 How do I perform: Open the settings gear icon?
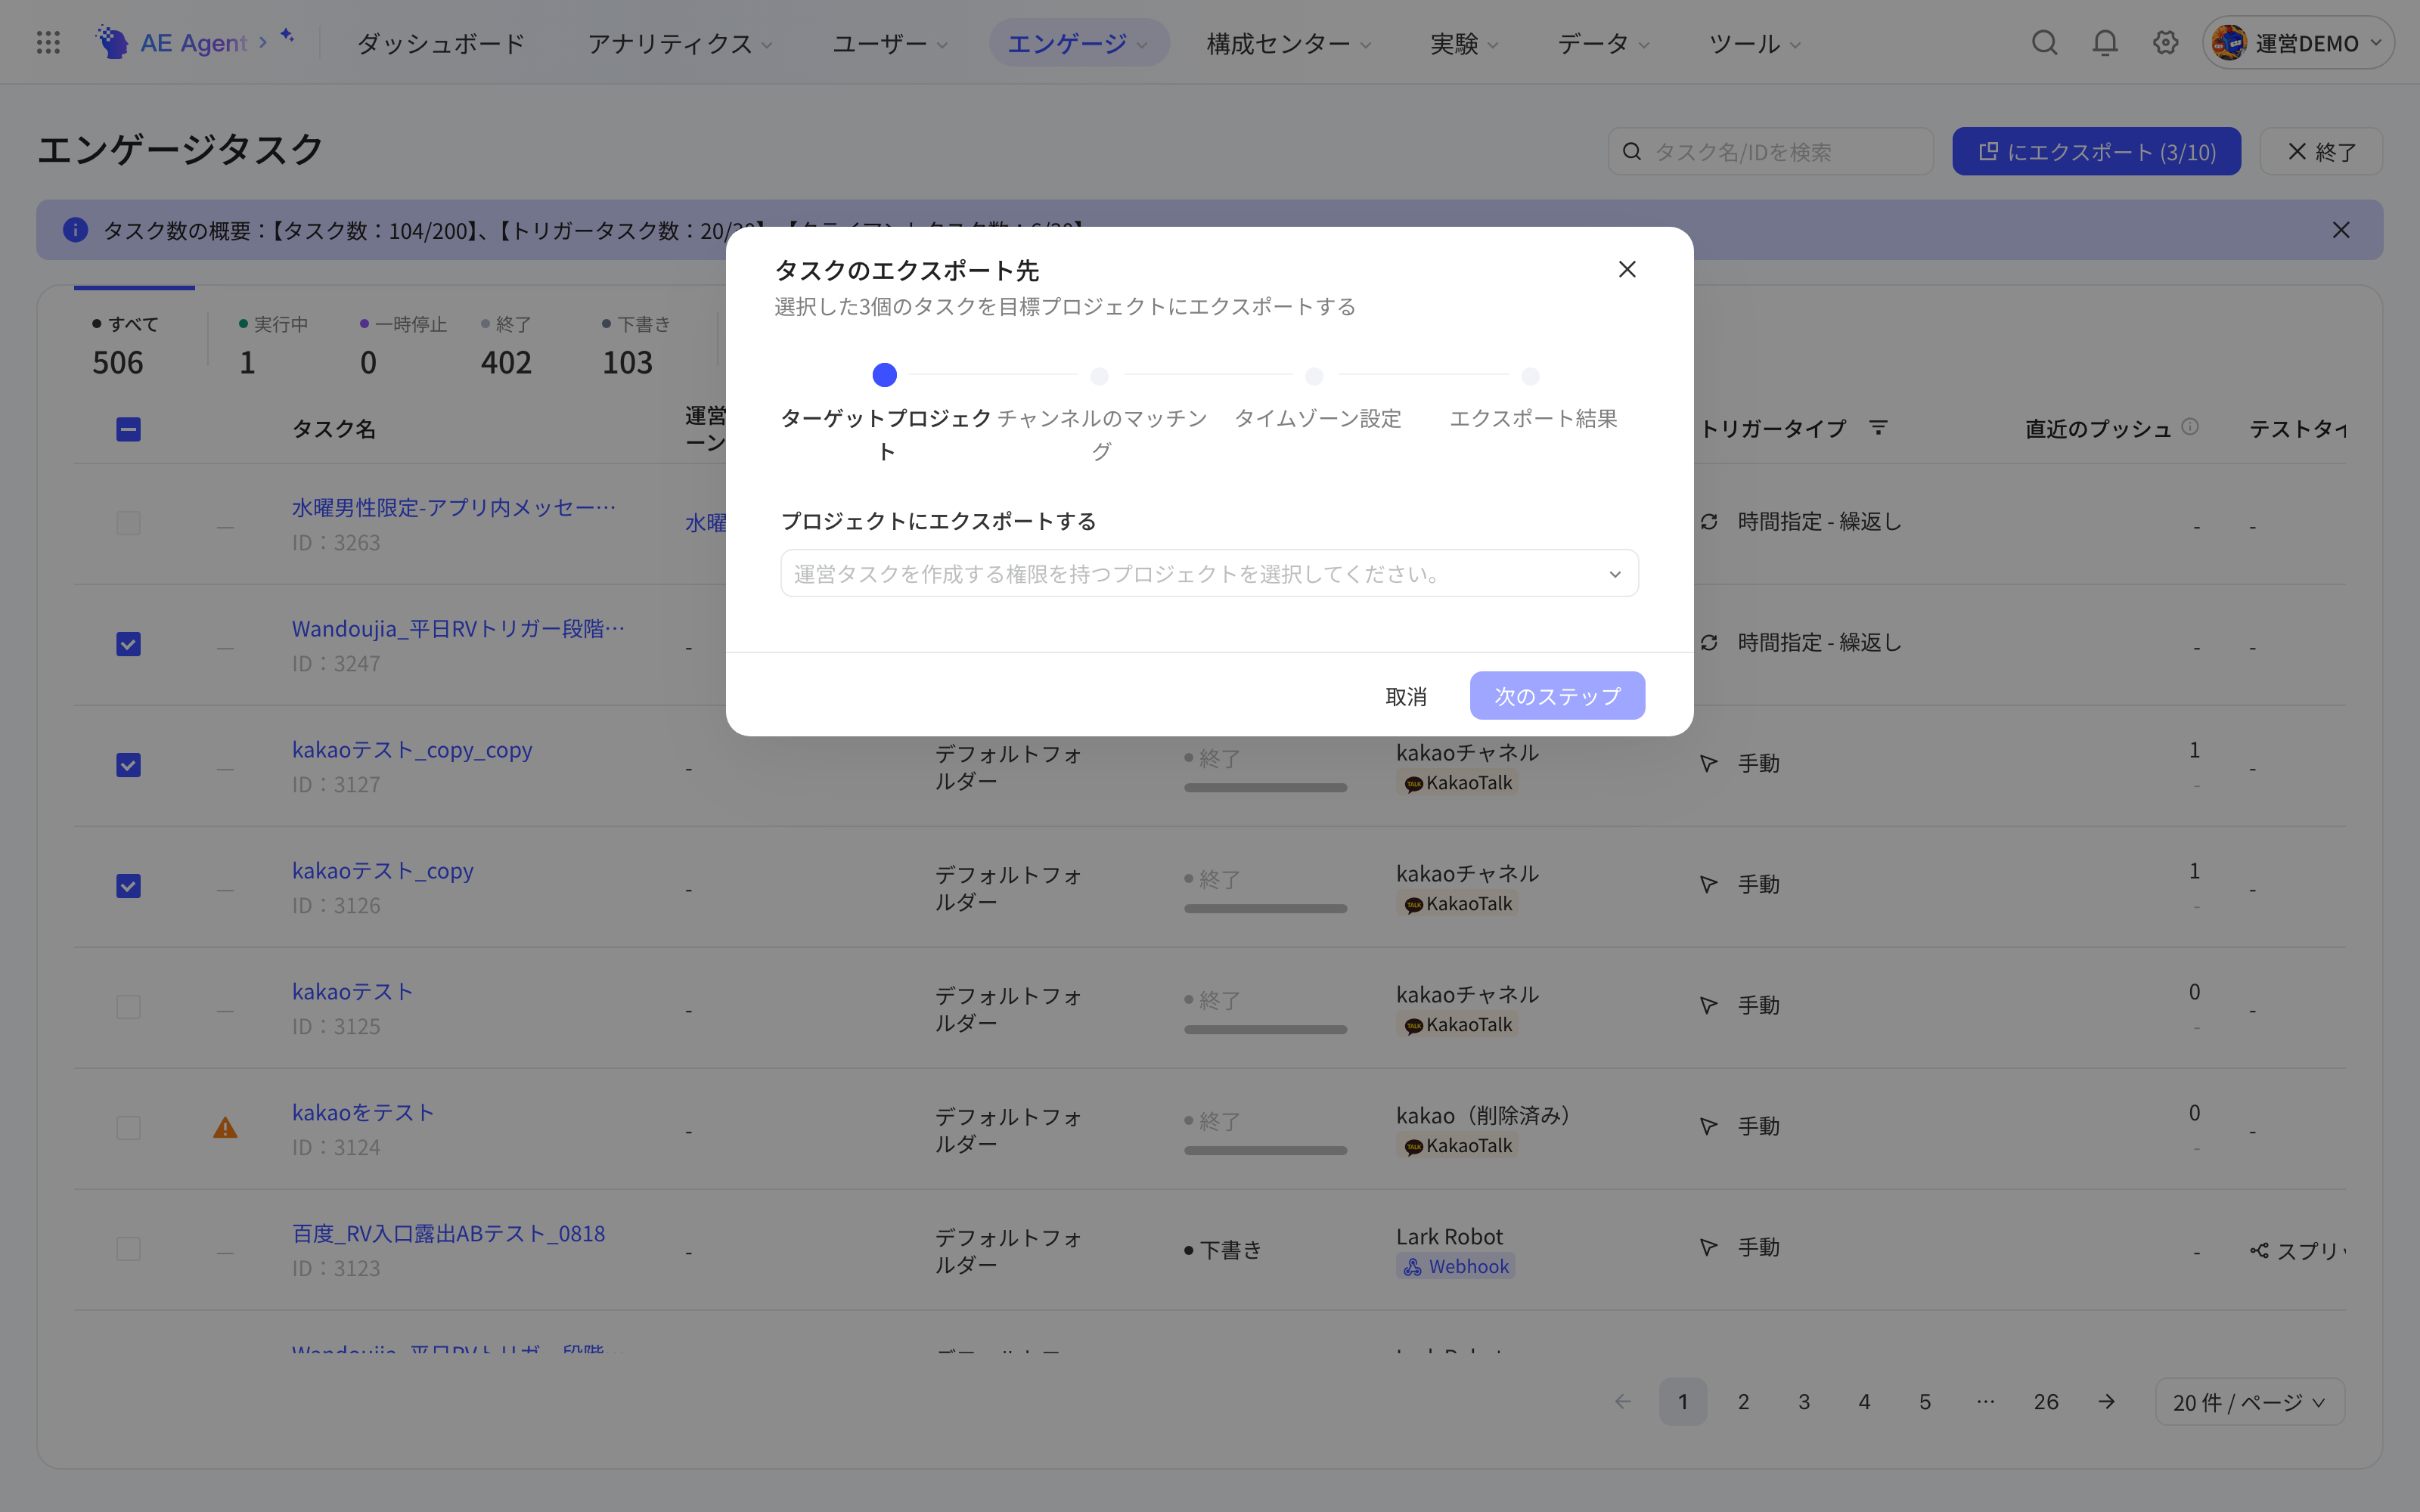click(x=2165, y=42)
